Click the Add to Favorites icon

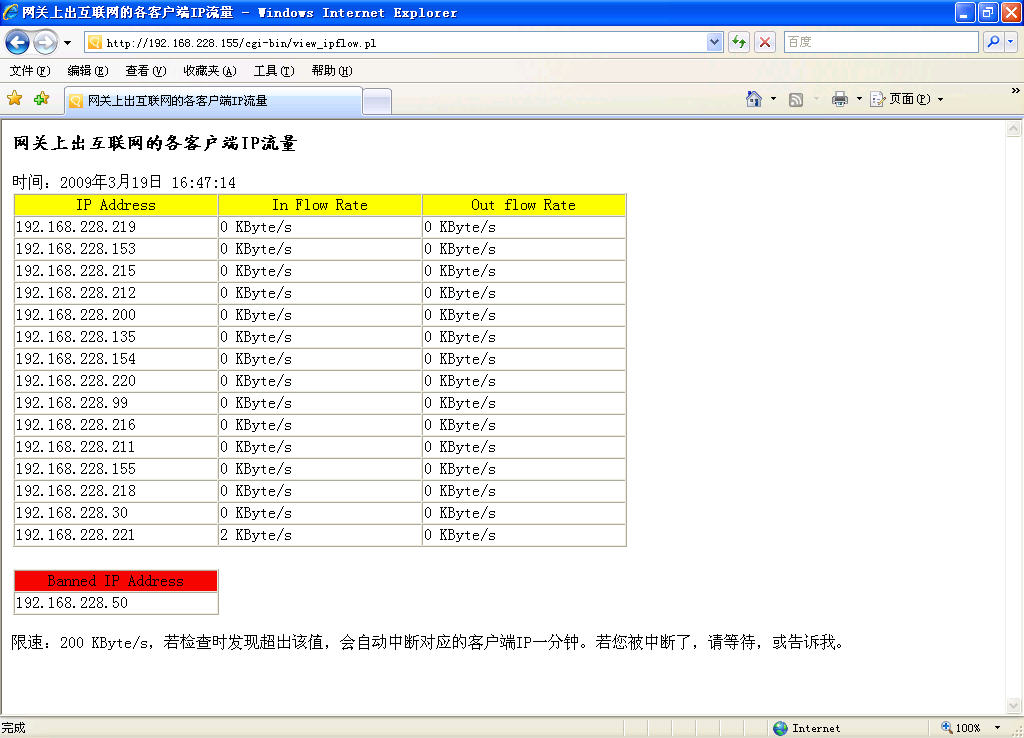41,99
